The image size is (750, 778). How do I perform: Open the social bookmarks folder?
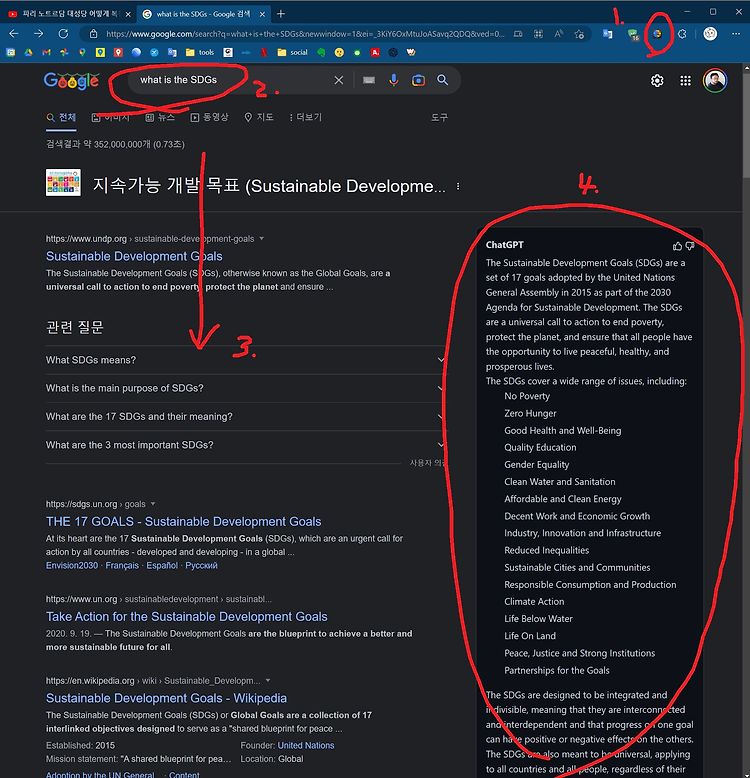coord(292,52)
